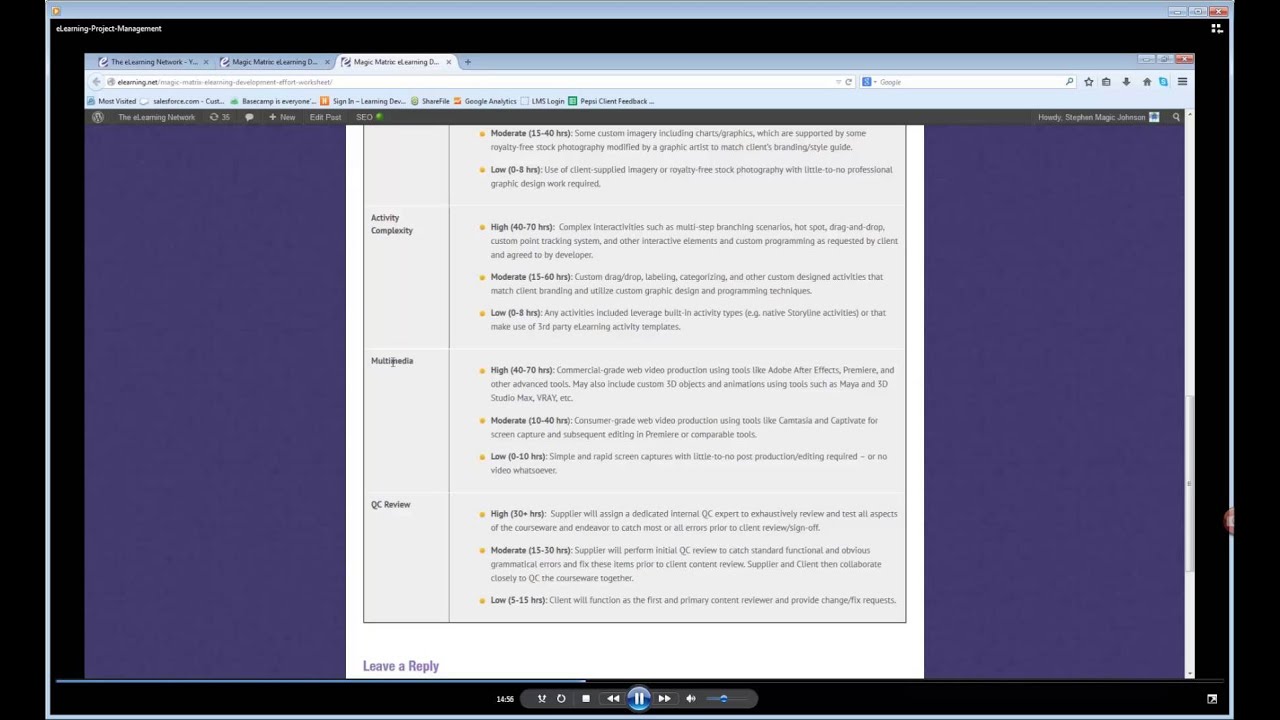The height and width of the screenshot is (720, 1280).
Task: Open the LMS Login bookmark
Action: (542, 101)
